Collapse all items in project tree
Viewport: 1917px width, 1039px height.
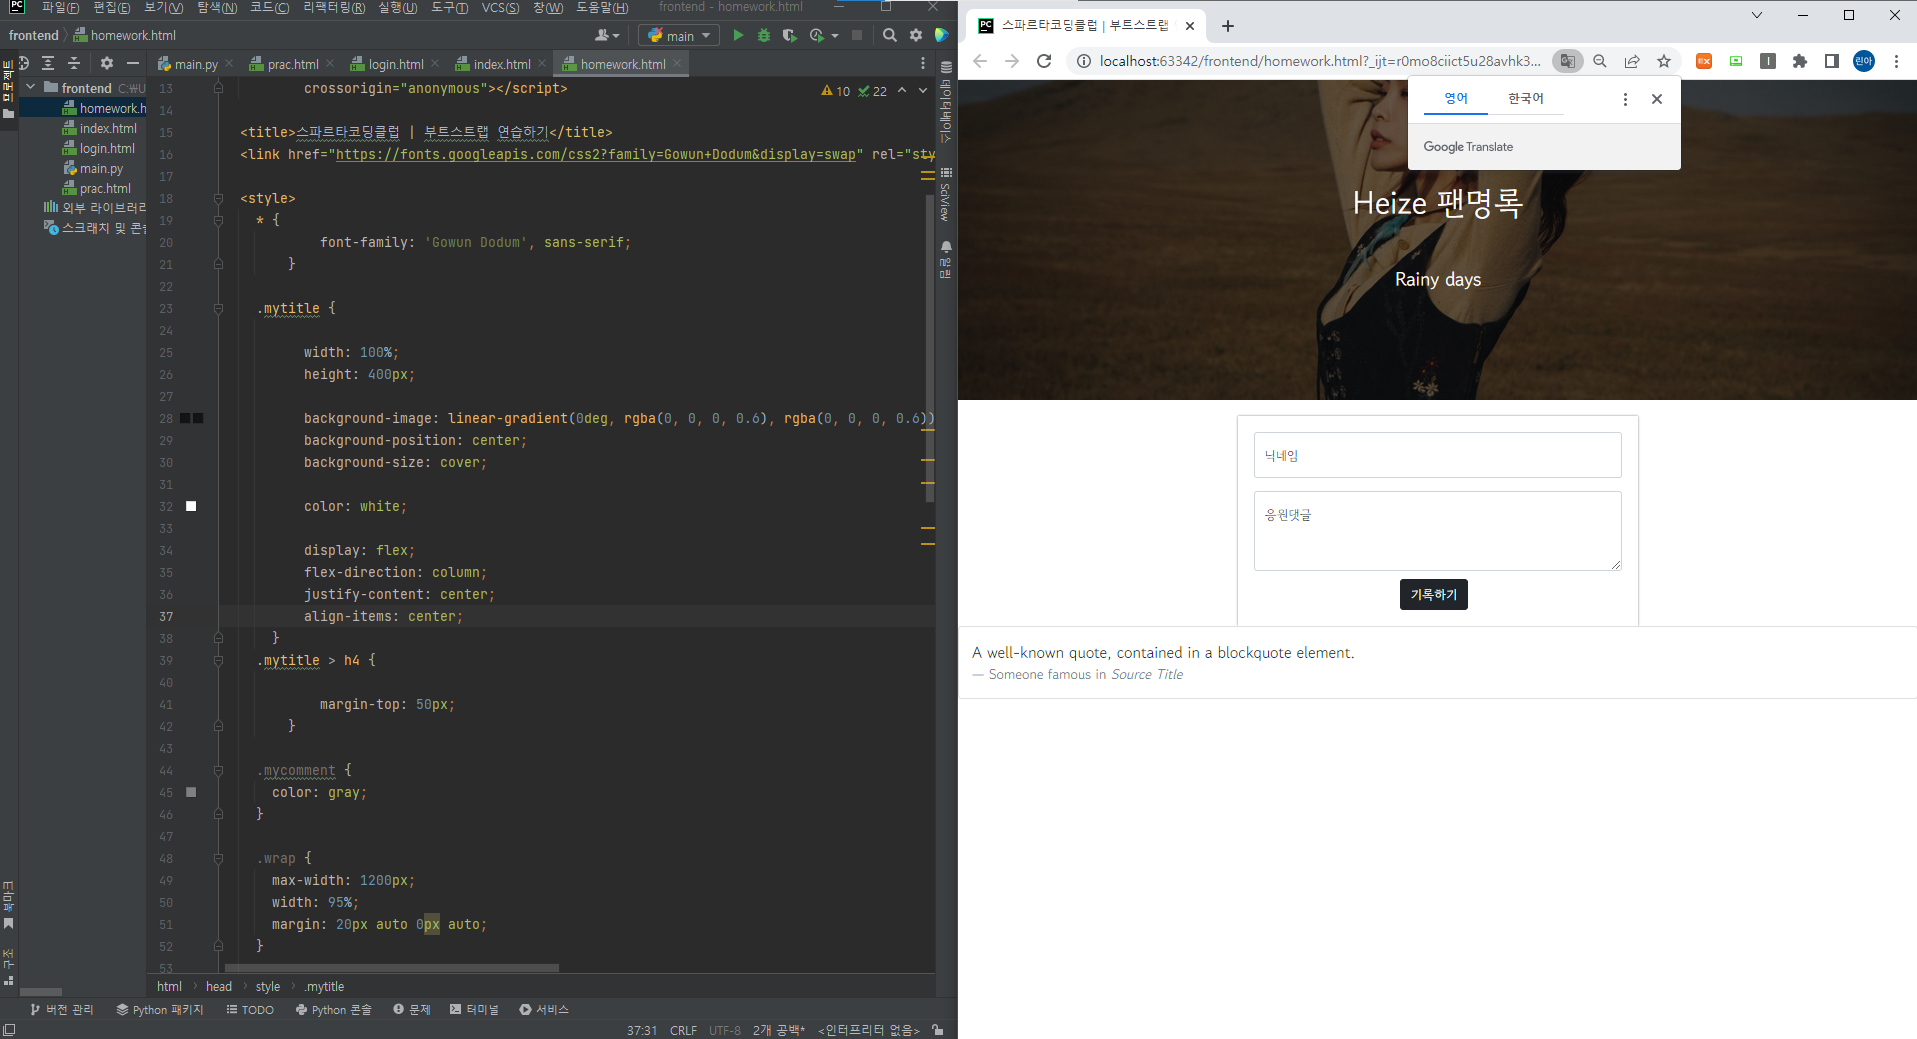[73, 63]
